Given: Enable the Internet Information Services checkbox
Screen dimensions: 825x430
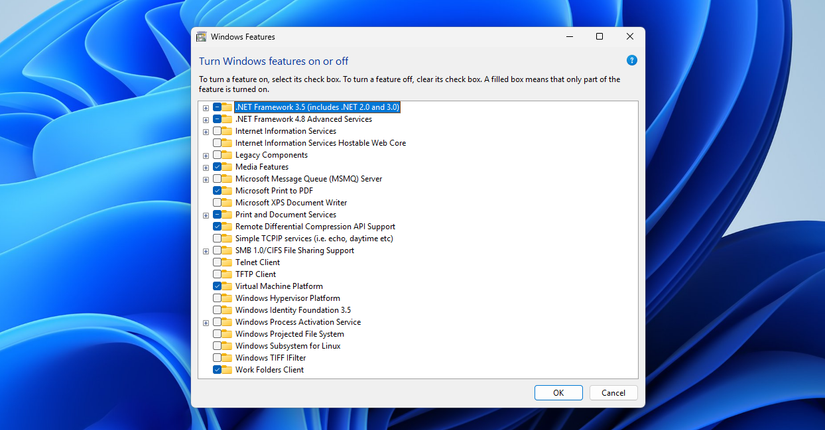Looking at the screenshot, I should tap(217, 131).
